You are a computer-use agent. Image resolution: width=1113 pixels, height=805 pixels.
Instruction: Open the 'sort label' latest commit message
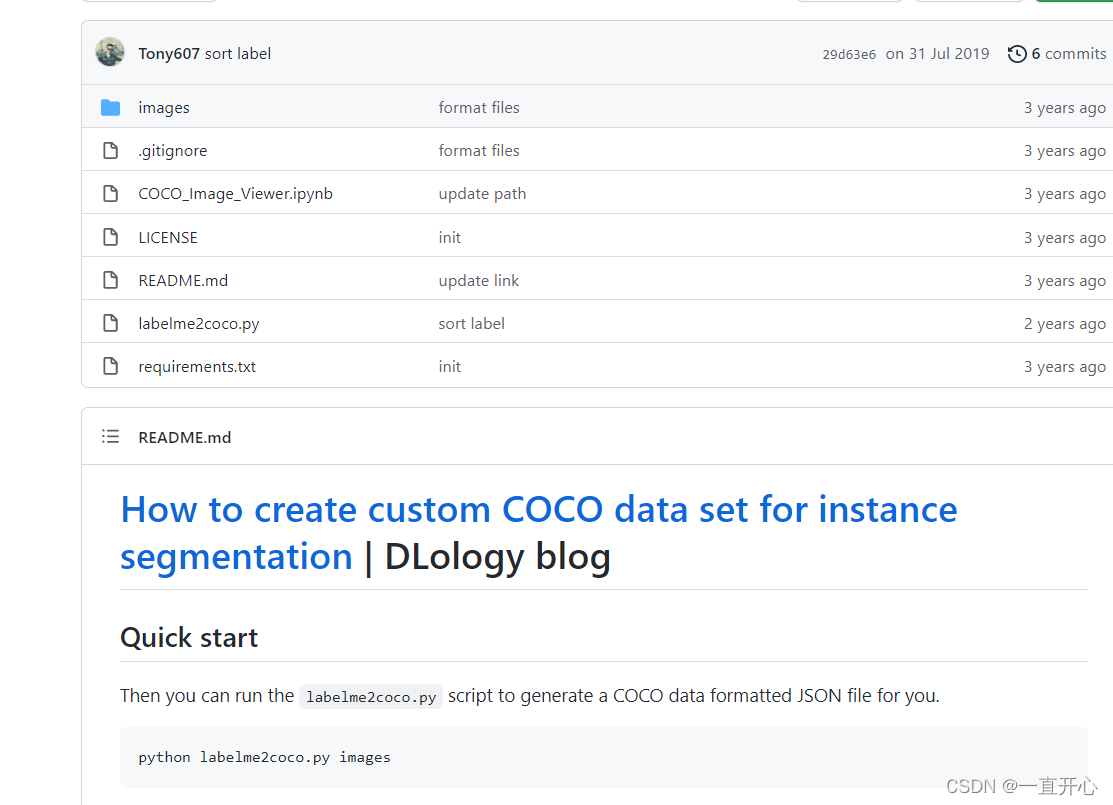click(238, 54)
